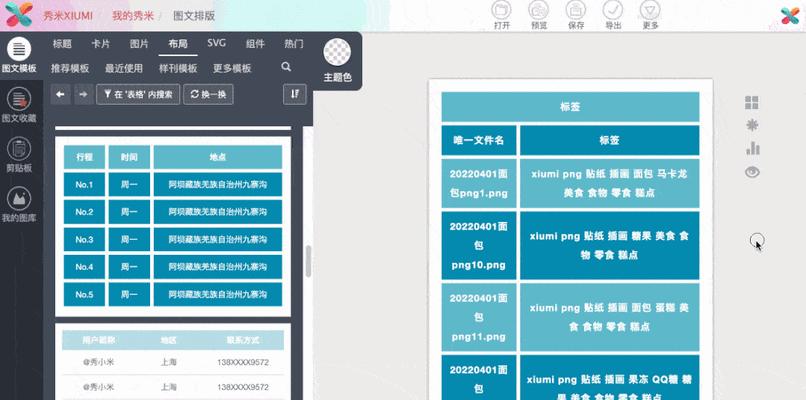This screenshot has width=806, height=400.
Task: Click the 行程 header cell in template
Action: (84, 157)
